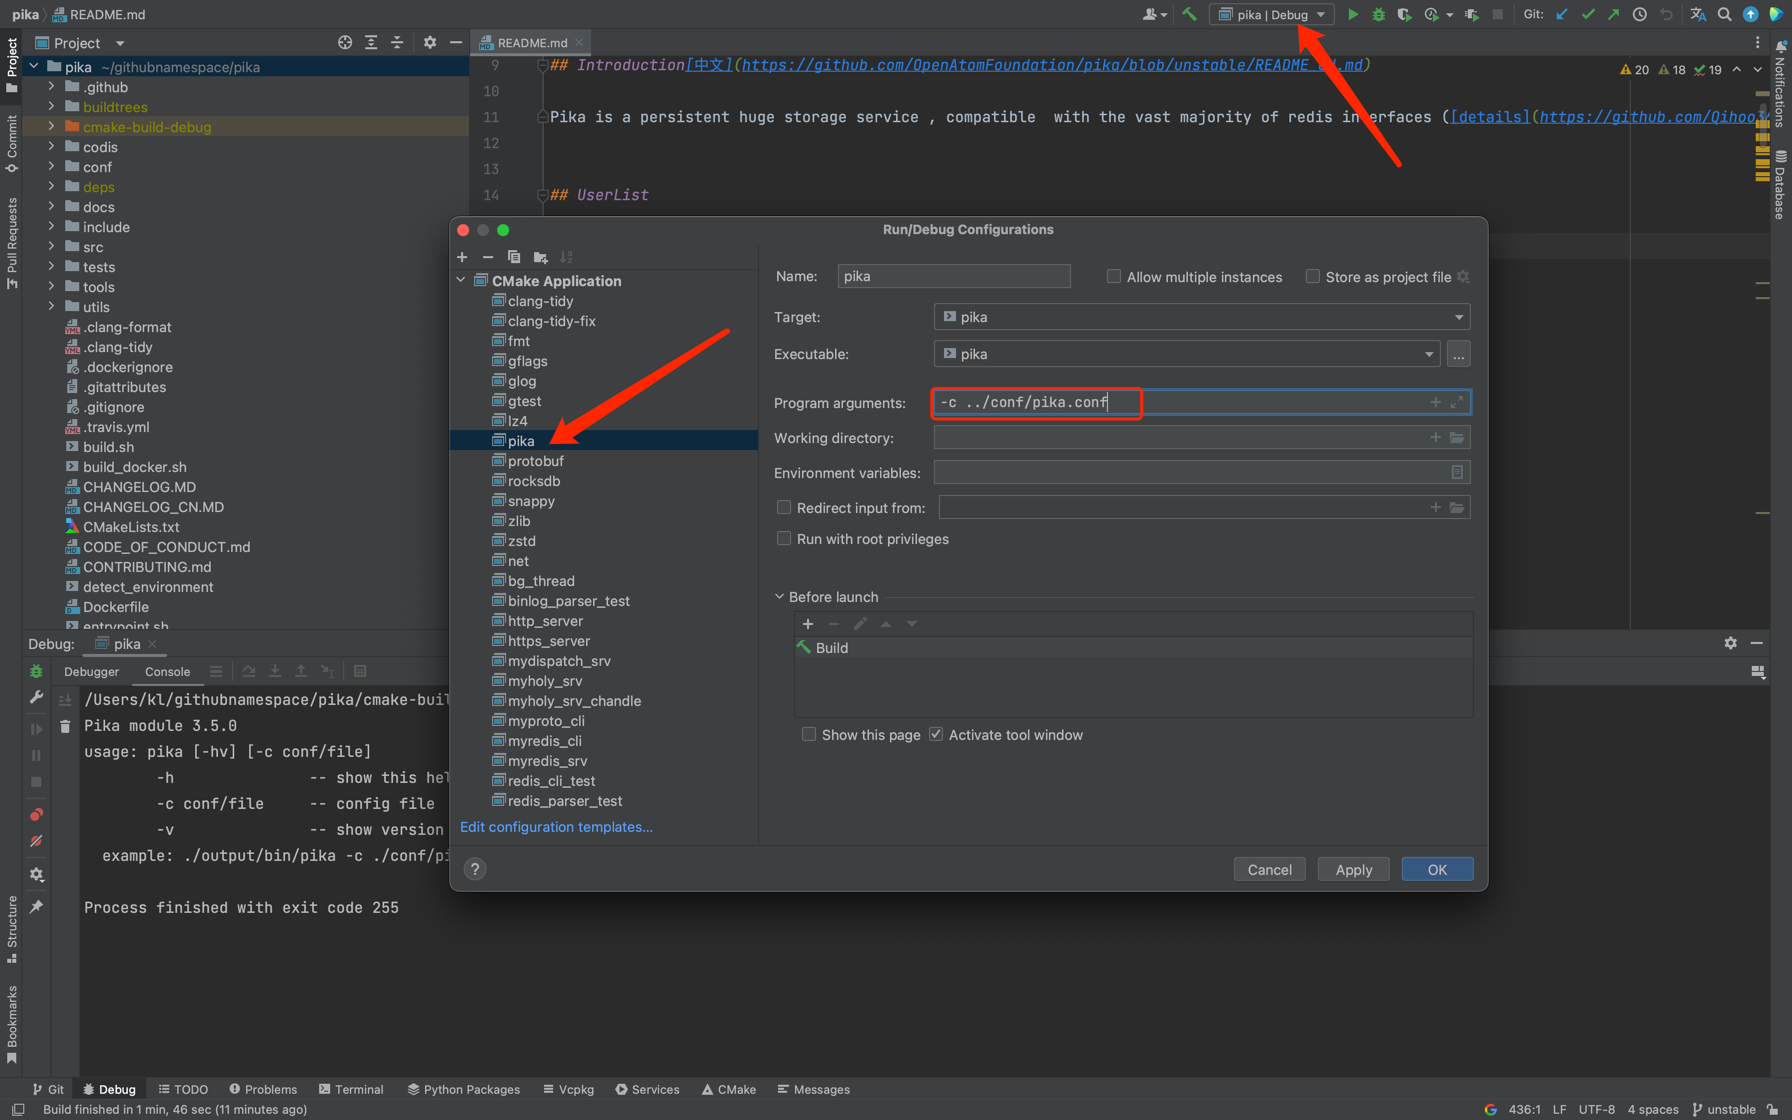Enable Store as project file checkbox
The width and height of the screenshot is (1792, 1120).
1312,277
